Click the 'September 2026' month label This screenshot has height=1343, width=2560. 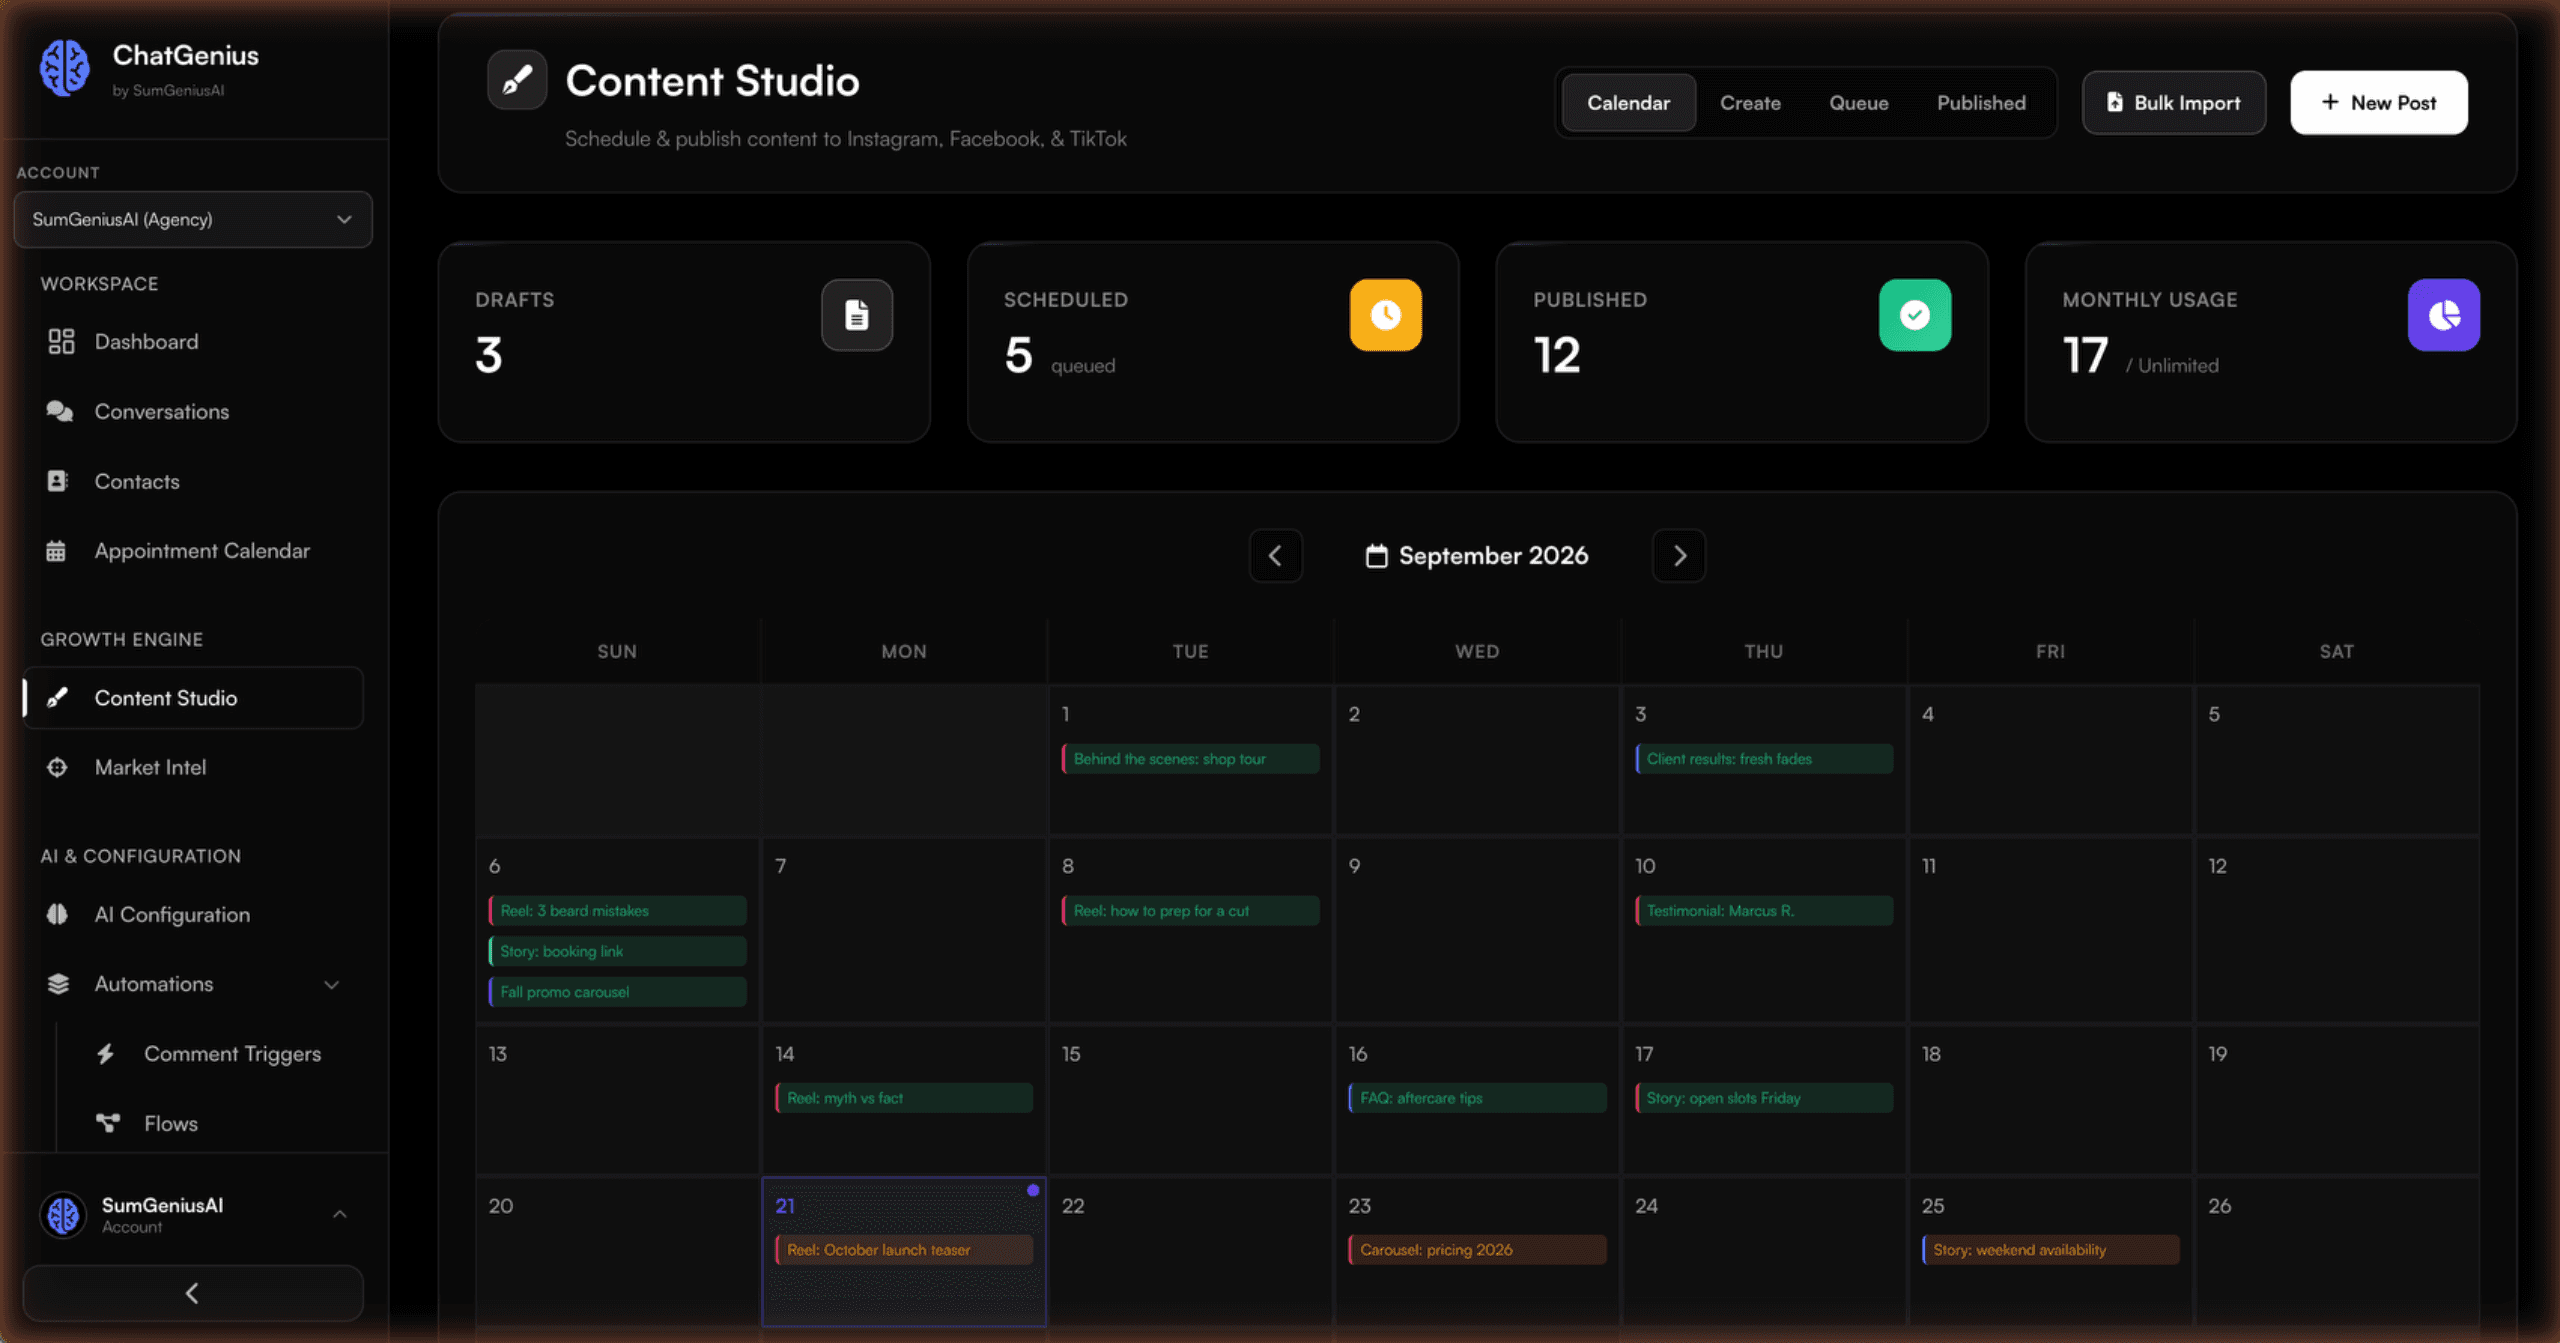(x=1493, y=556)
